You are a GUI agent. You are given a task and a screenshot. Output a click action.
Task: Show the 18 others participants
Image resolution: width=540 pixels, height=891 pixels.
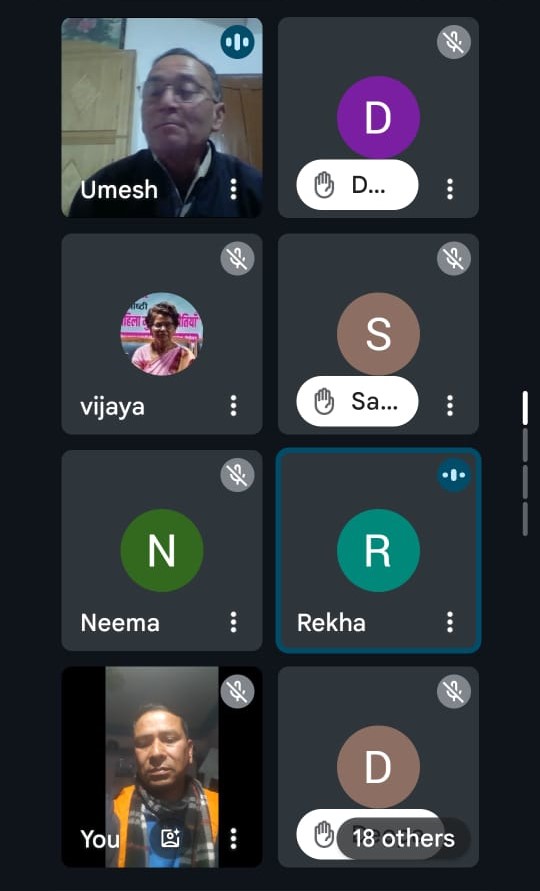404,838
